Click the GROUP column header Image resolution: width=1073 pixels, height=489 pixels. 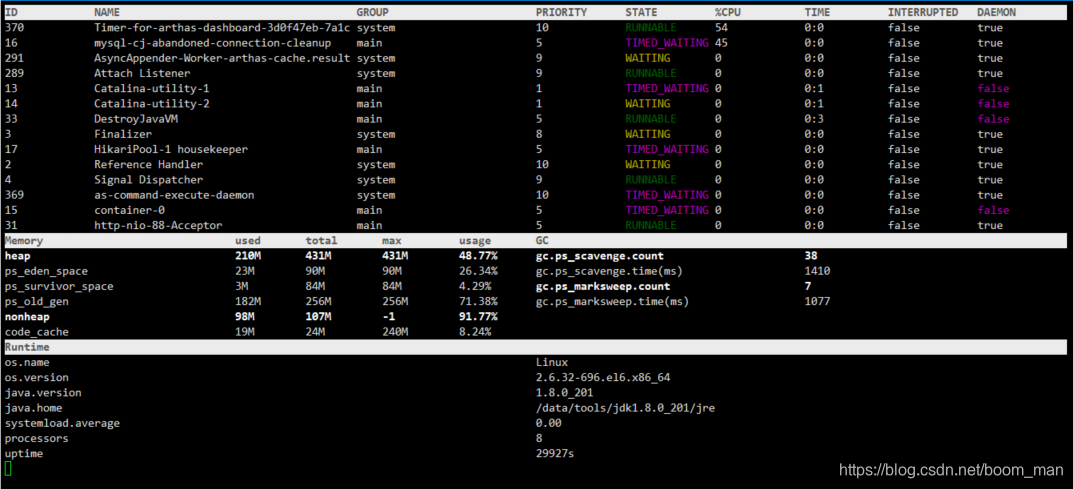click(372, 12)
